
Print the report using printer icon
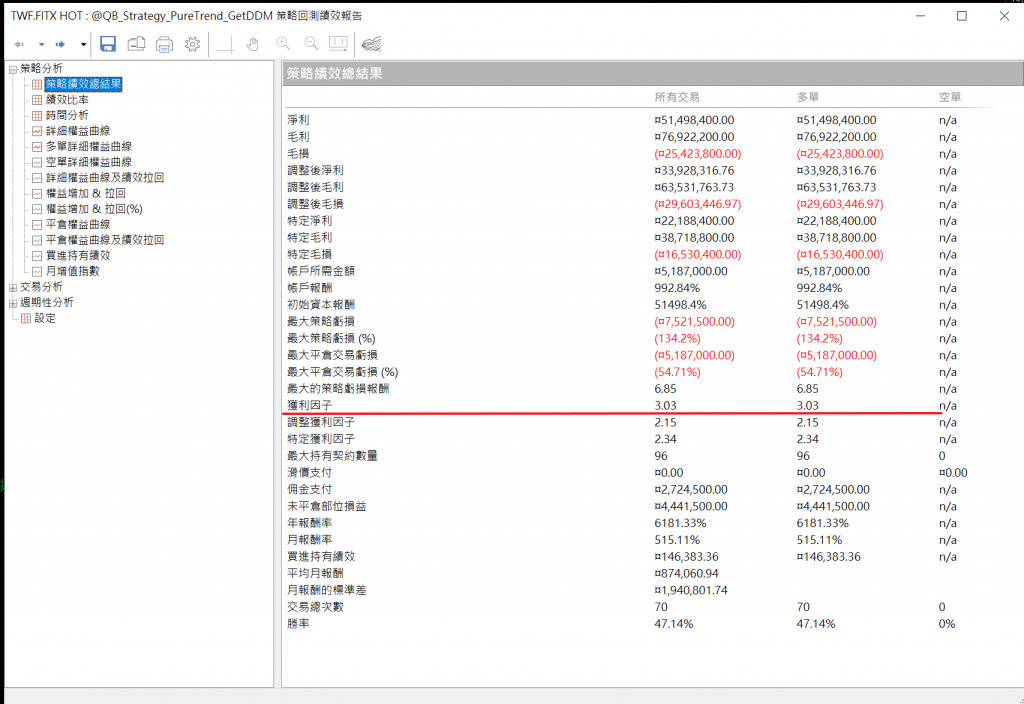pos(165,44)
